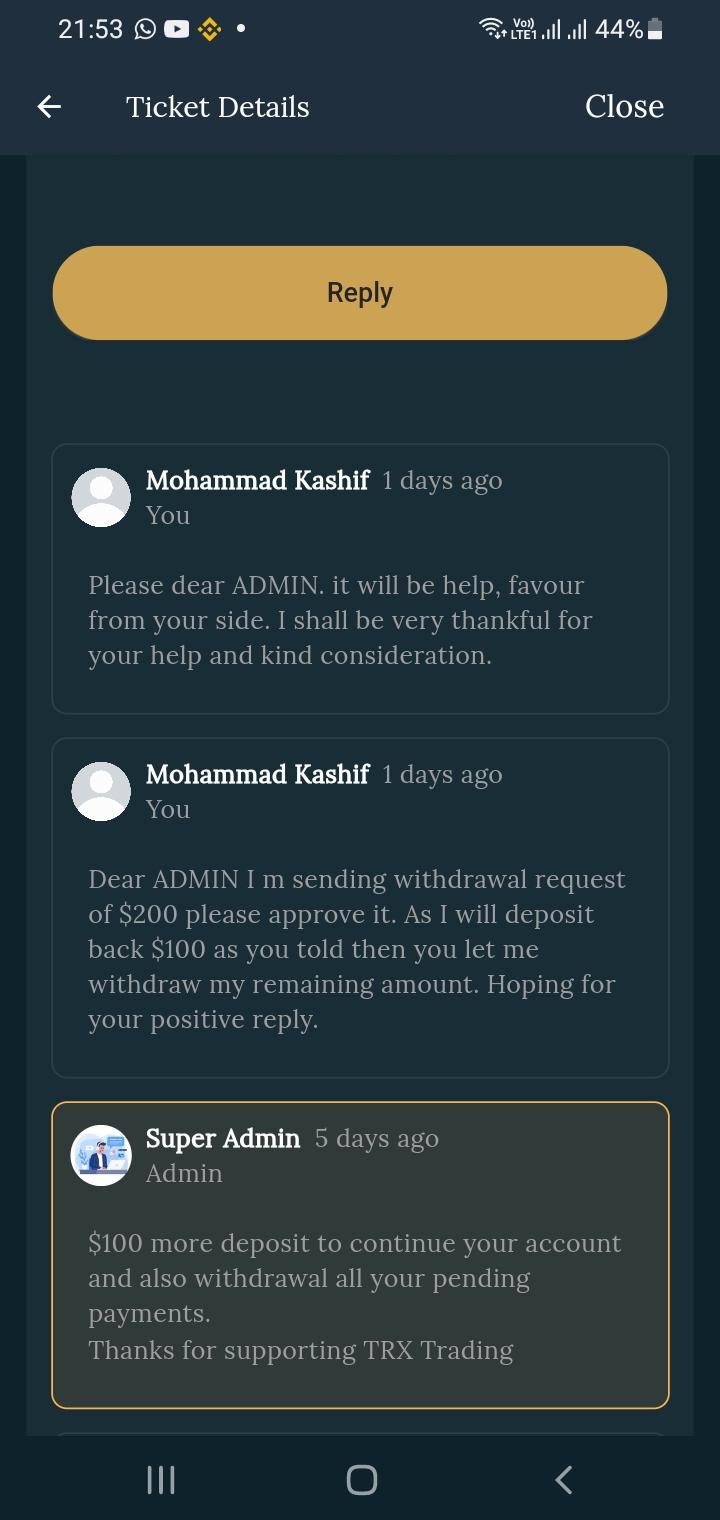Viewport: 720px width, 1520px height.
Task: Open WhatsApp notification icon in status bar
Action: pyautogui.click(x=146, y=30)
